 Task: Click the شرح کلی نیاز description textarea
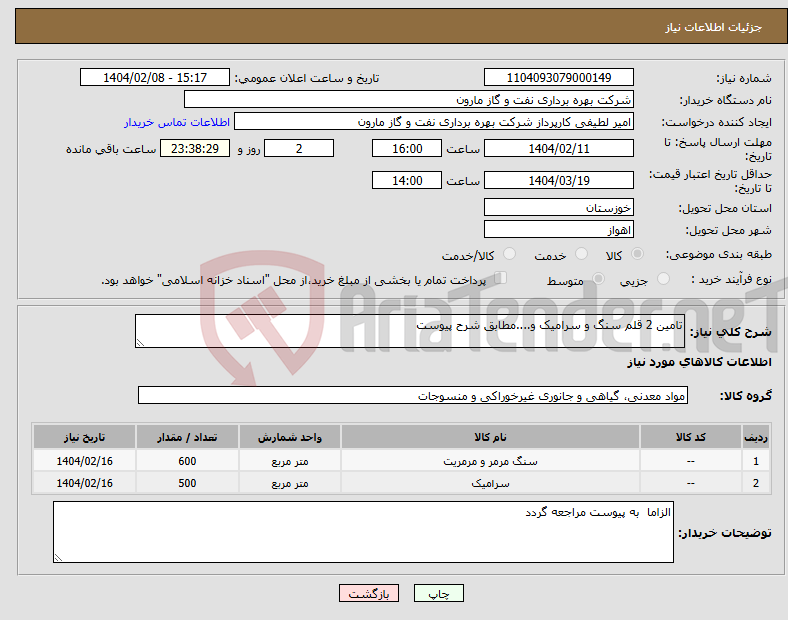pyautogui.click(x=410, y=331)
